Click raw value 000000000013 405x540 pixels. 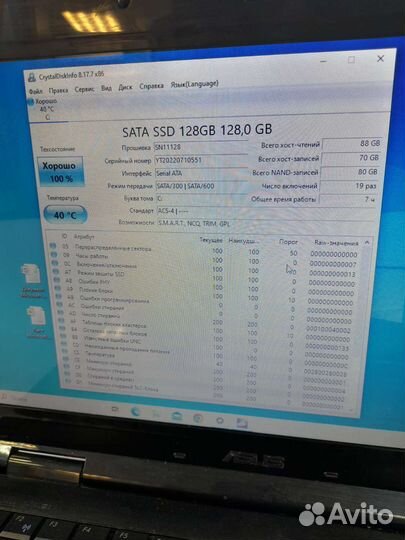click(332, 274)
